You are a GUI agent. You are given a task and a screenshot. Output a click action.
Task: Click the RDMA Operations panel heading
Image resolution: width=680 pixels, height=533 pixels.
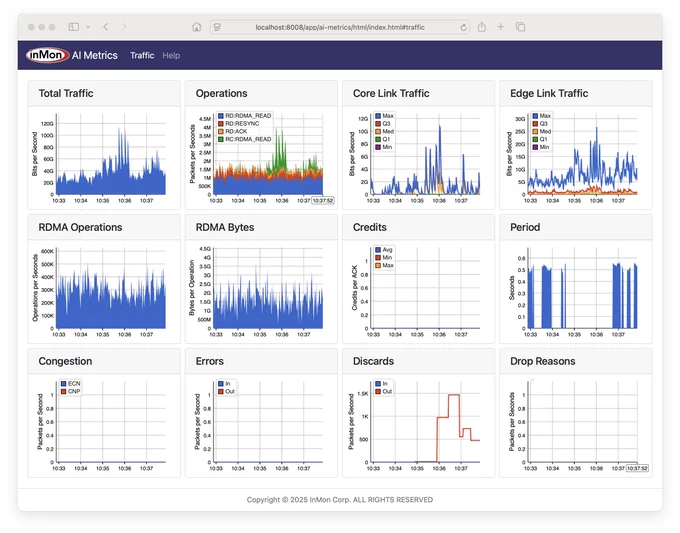[80, 227]
